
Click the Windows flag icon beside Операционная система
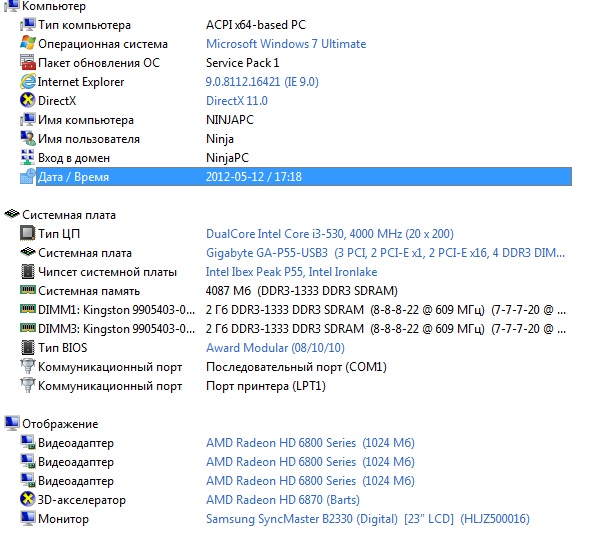tap(28, 43)
